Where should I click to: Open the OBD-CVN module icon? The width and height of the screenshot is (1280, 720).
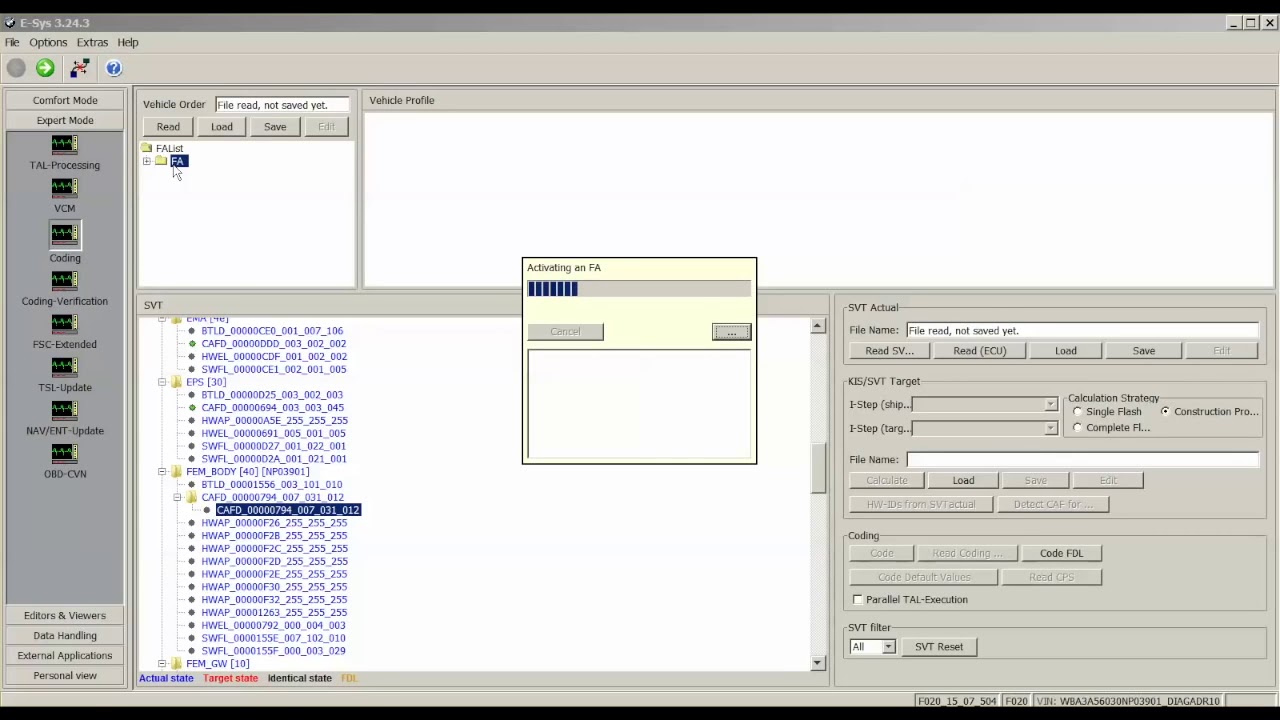coord(64,453)
